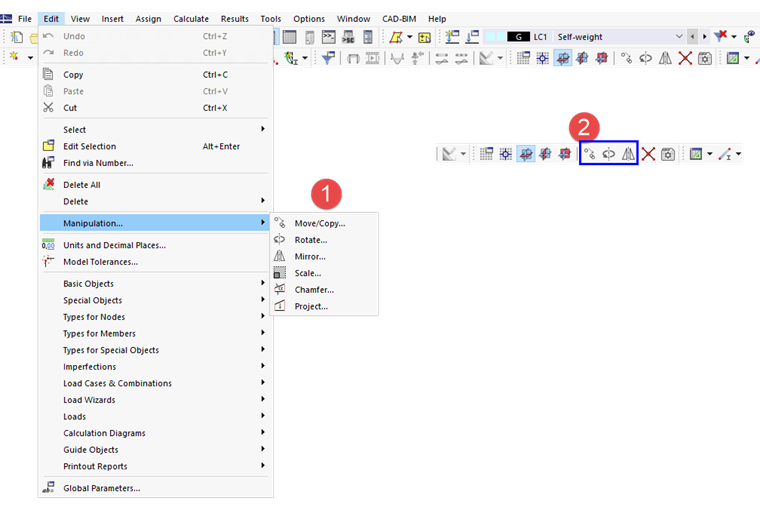760x514 pixels.
Task: Click the blue funnel filter icon
Action: 328,59
